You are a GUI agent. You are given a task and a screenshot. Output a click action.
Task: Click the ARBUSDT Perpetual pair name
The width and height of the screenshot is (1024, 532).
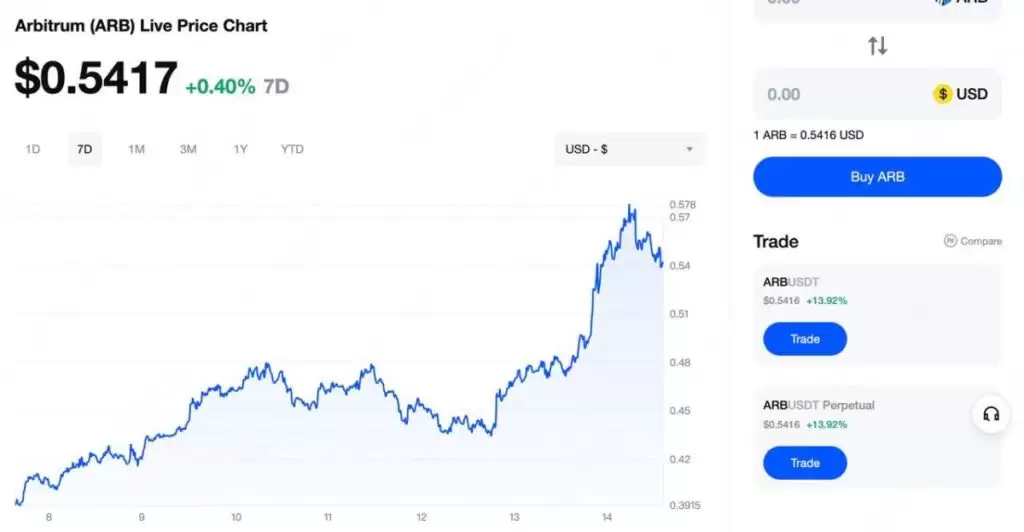click(818, 405)
